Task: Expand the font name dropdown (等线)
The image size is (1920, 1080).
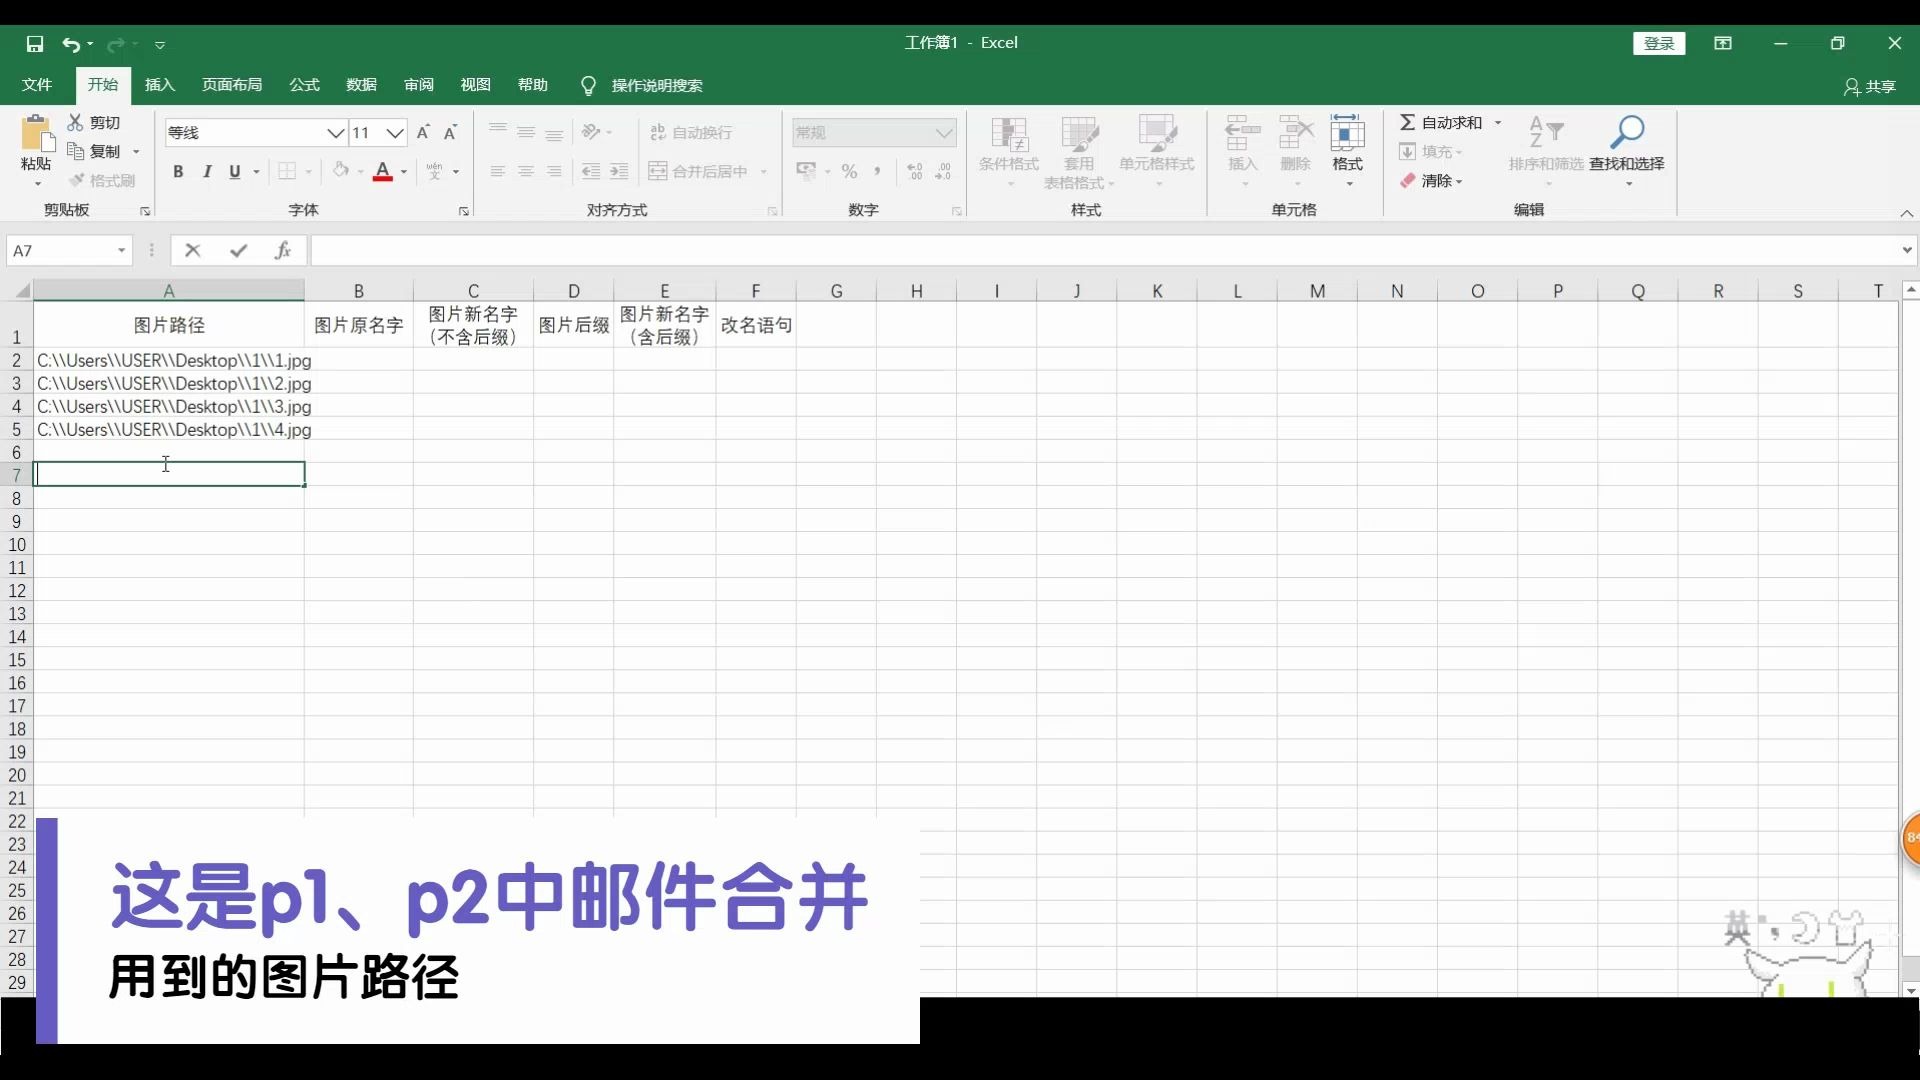Action: (335, 132)
